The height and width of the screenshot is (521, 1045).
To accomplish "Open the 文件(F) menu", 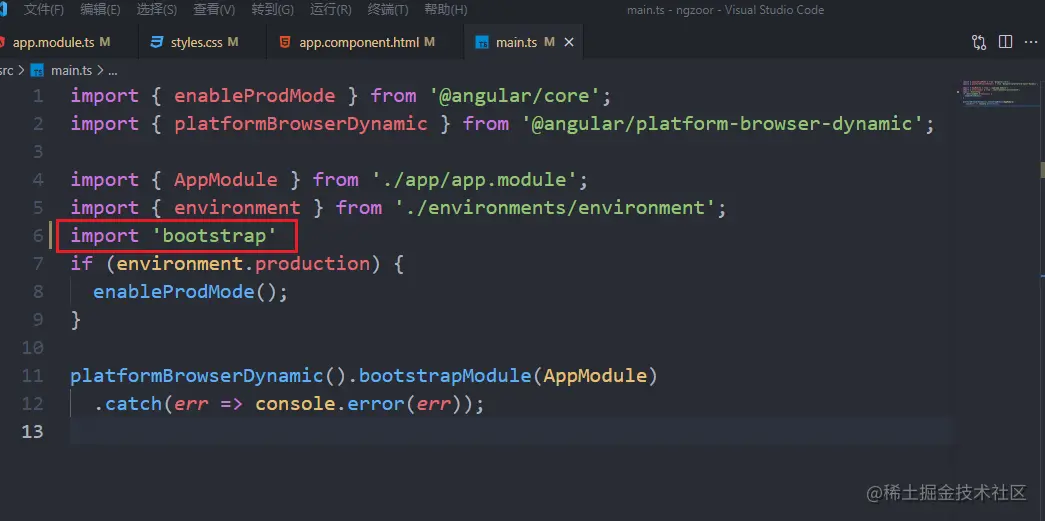I will click(x=43, y=10).
